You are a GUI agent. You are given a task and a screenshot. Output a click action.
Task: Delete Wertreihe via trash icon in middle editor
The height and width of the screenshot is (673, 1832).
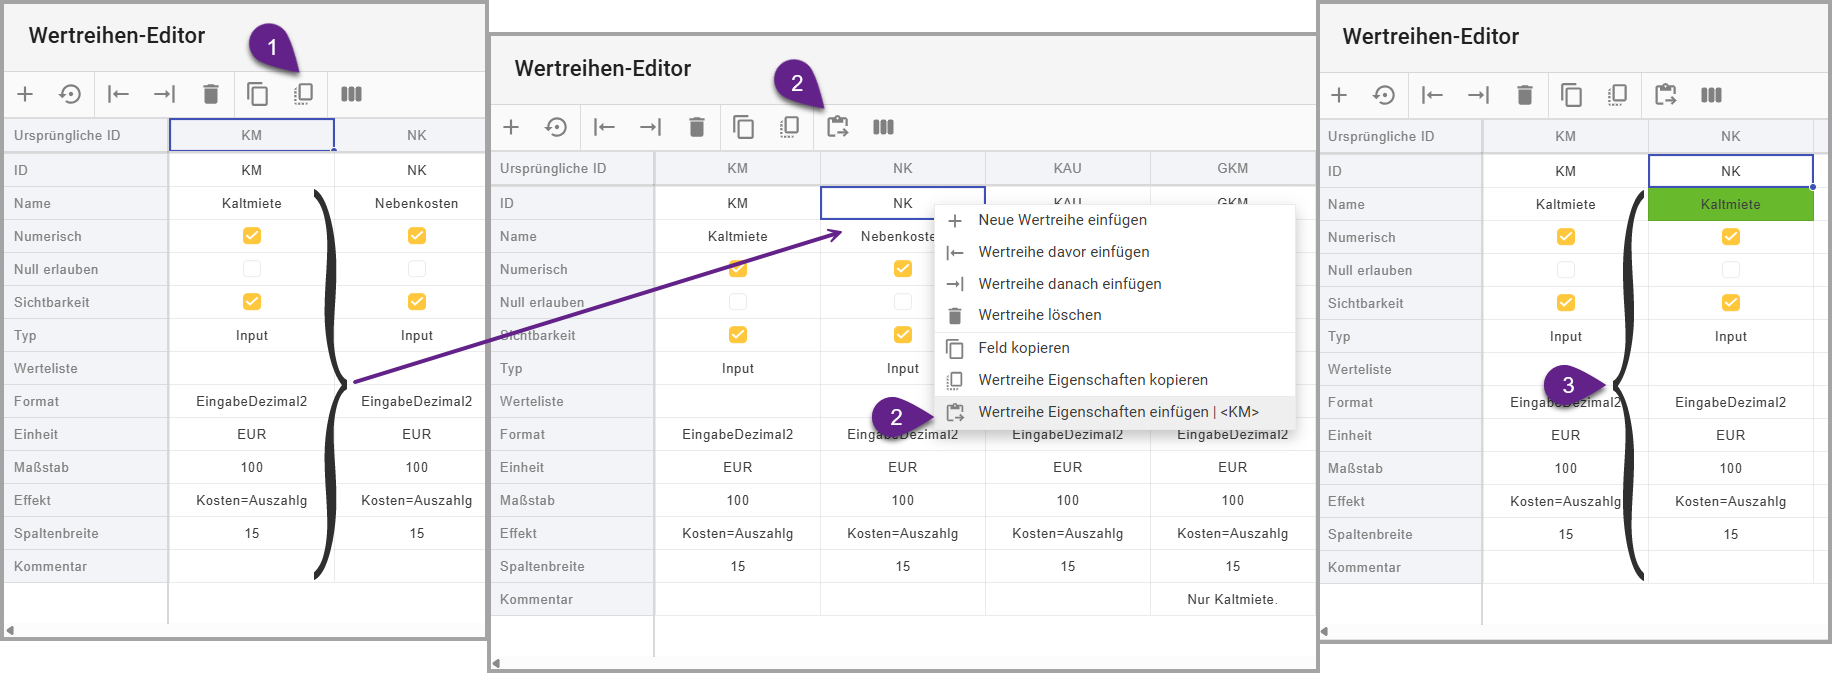pyautogui.click(x=696, y=127)
